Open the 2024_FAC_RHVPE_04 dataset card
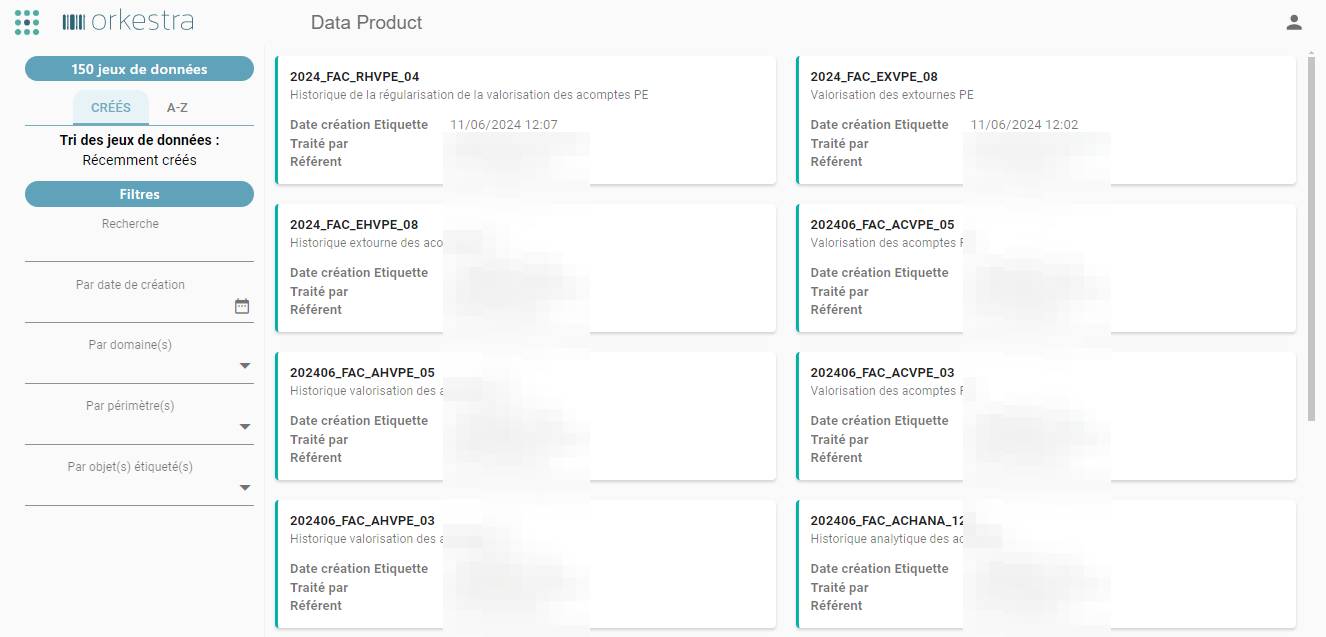1326x637 pixels. point(526,120)
